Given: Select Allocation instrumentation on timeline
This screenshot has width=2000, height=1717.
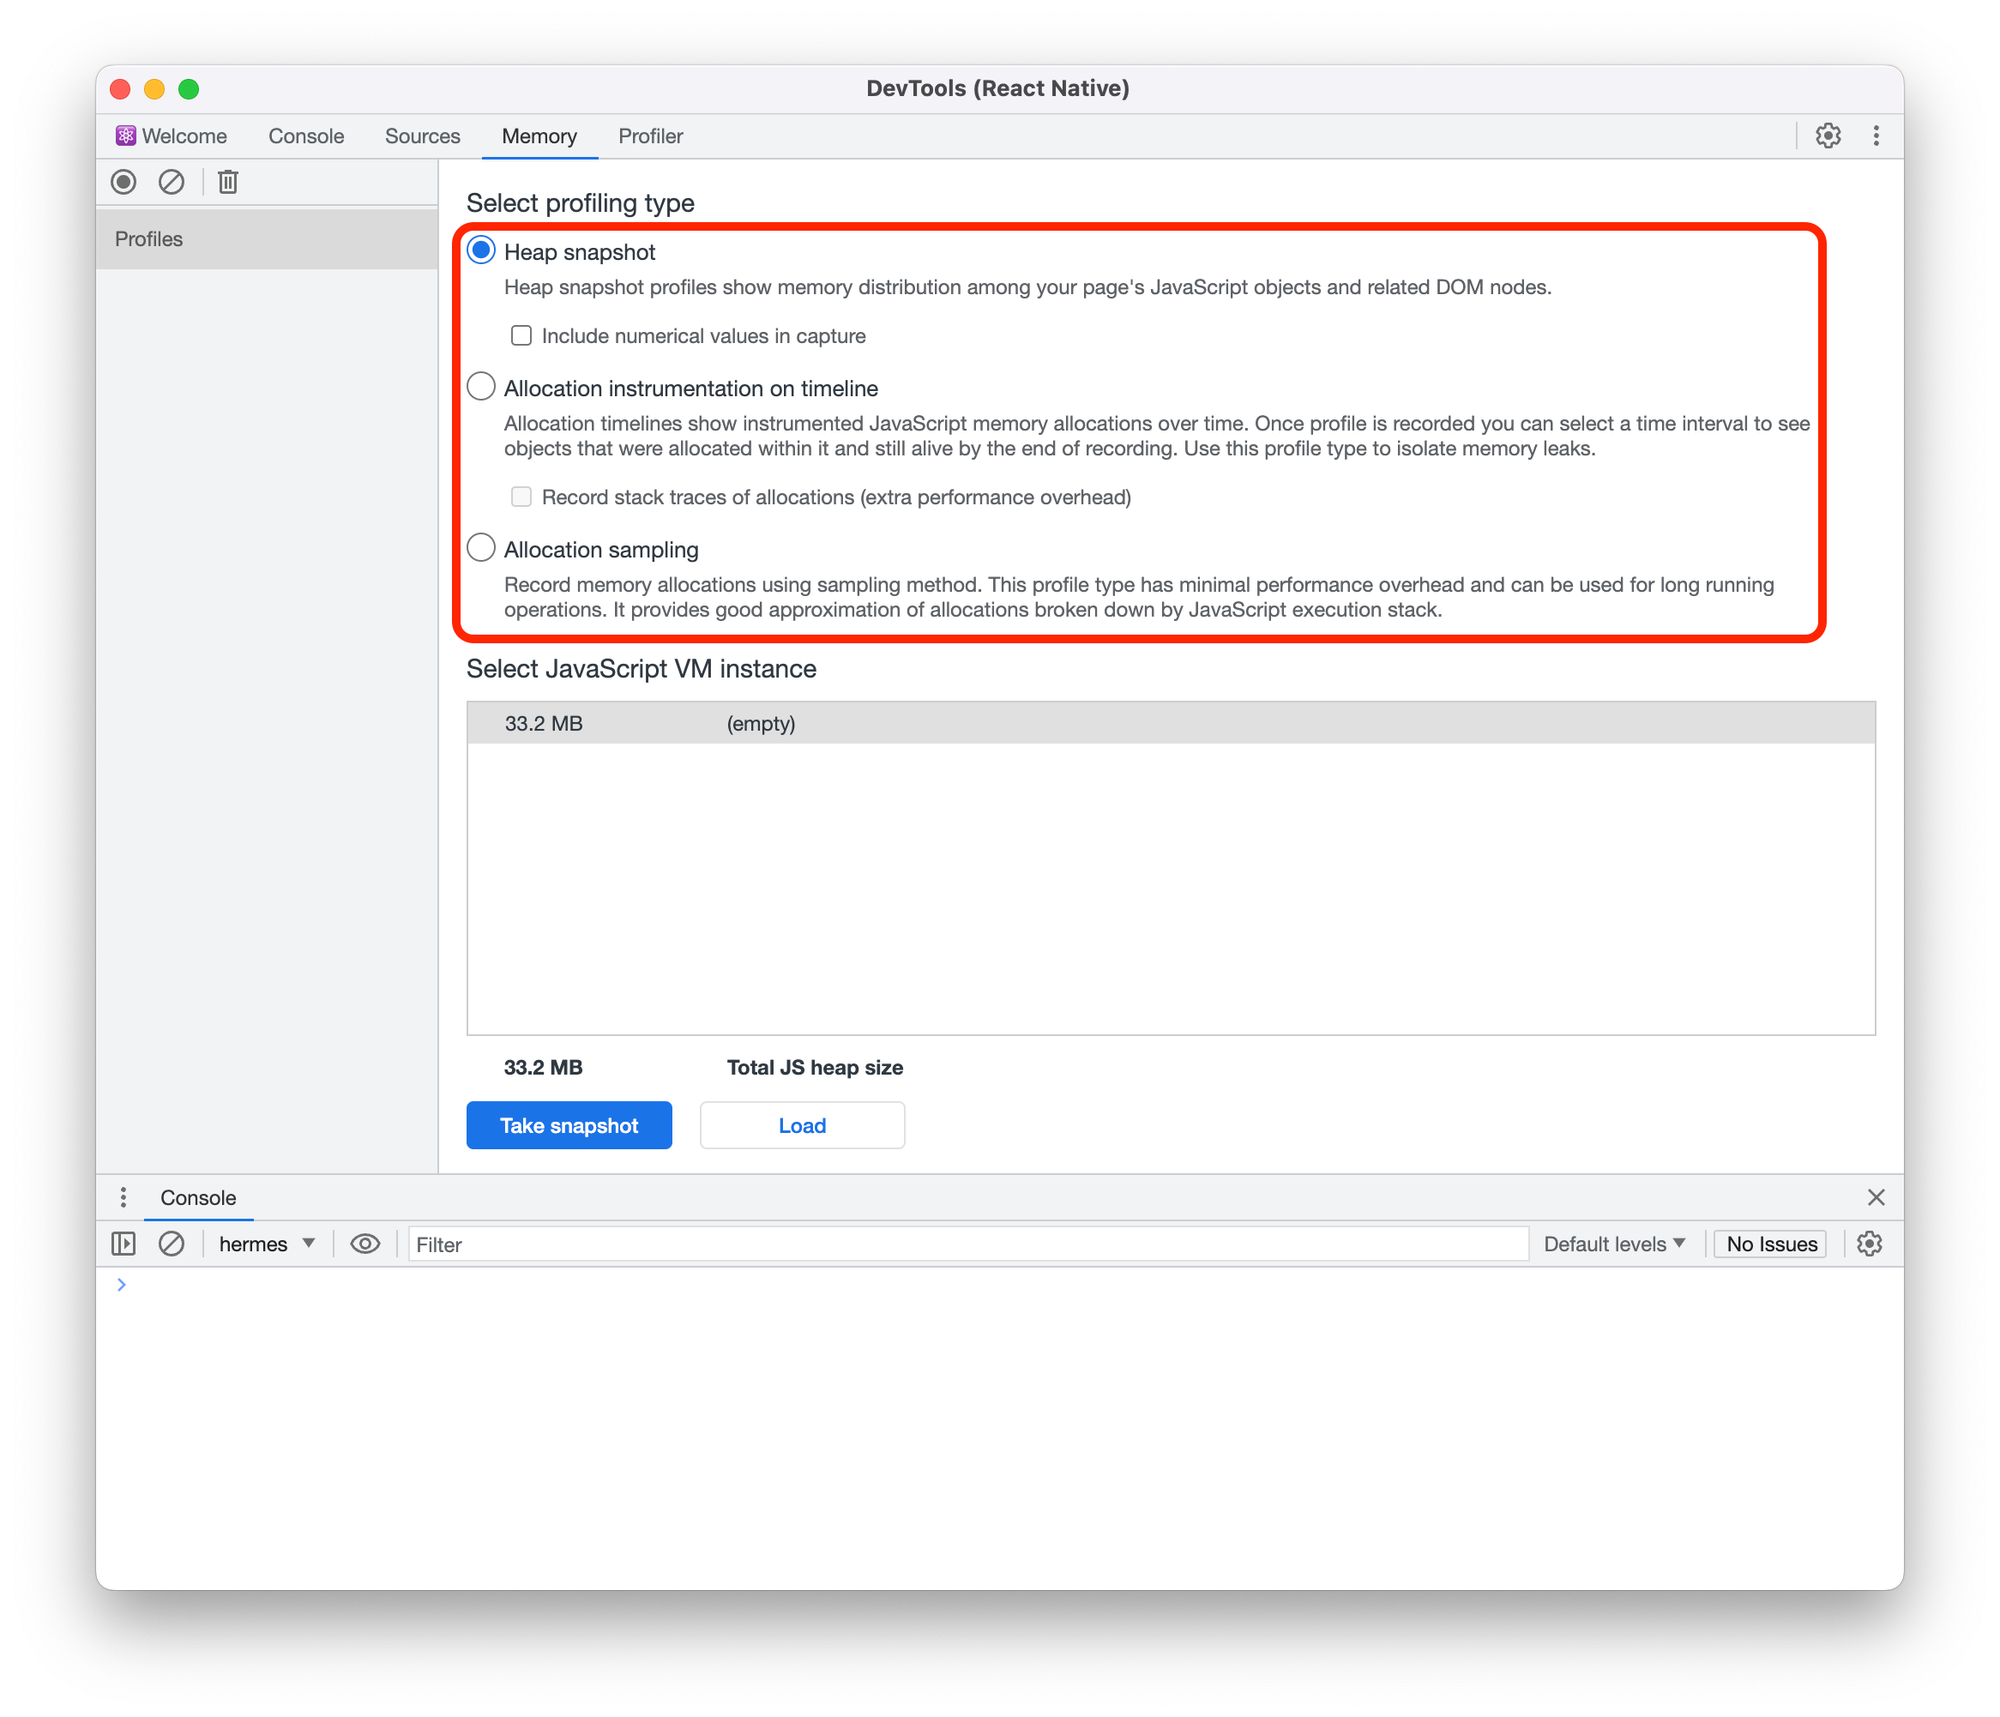Looking at the screenshot, I should [x=482, y=387].
